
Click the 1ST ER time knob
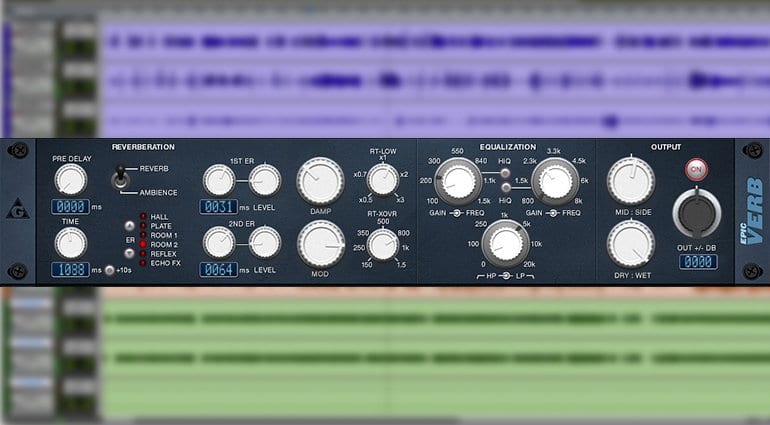pos(219,180)
